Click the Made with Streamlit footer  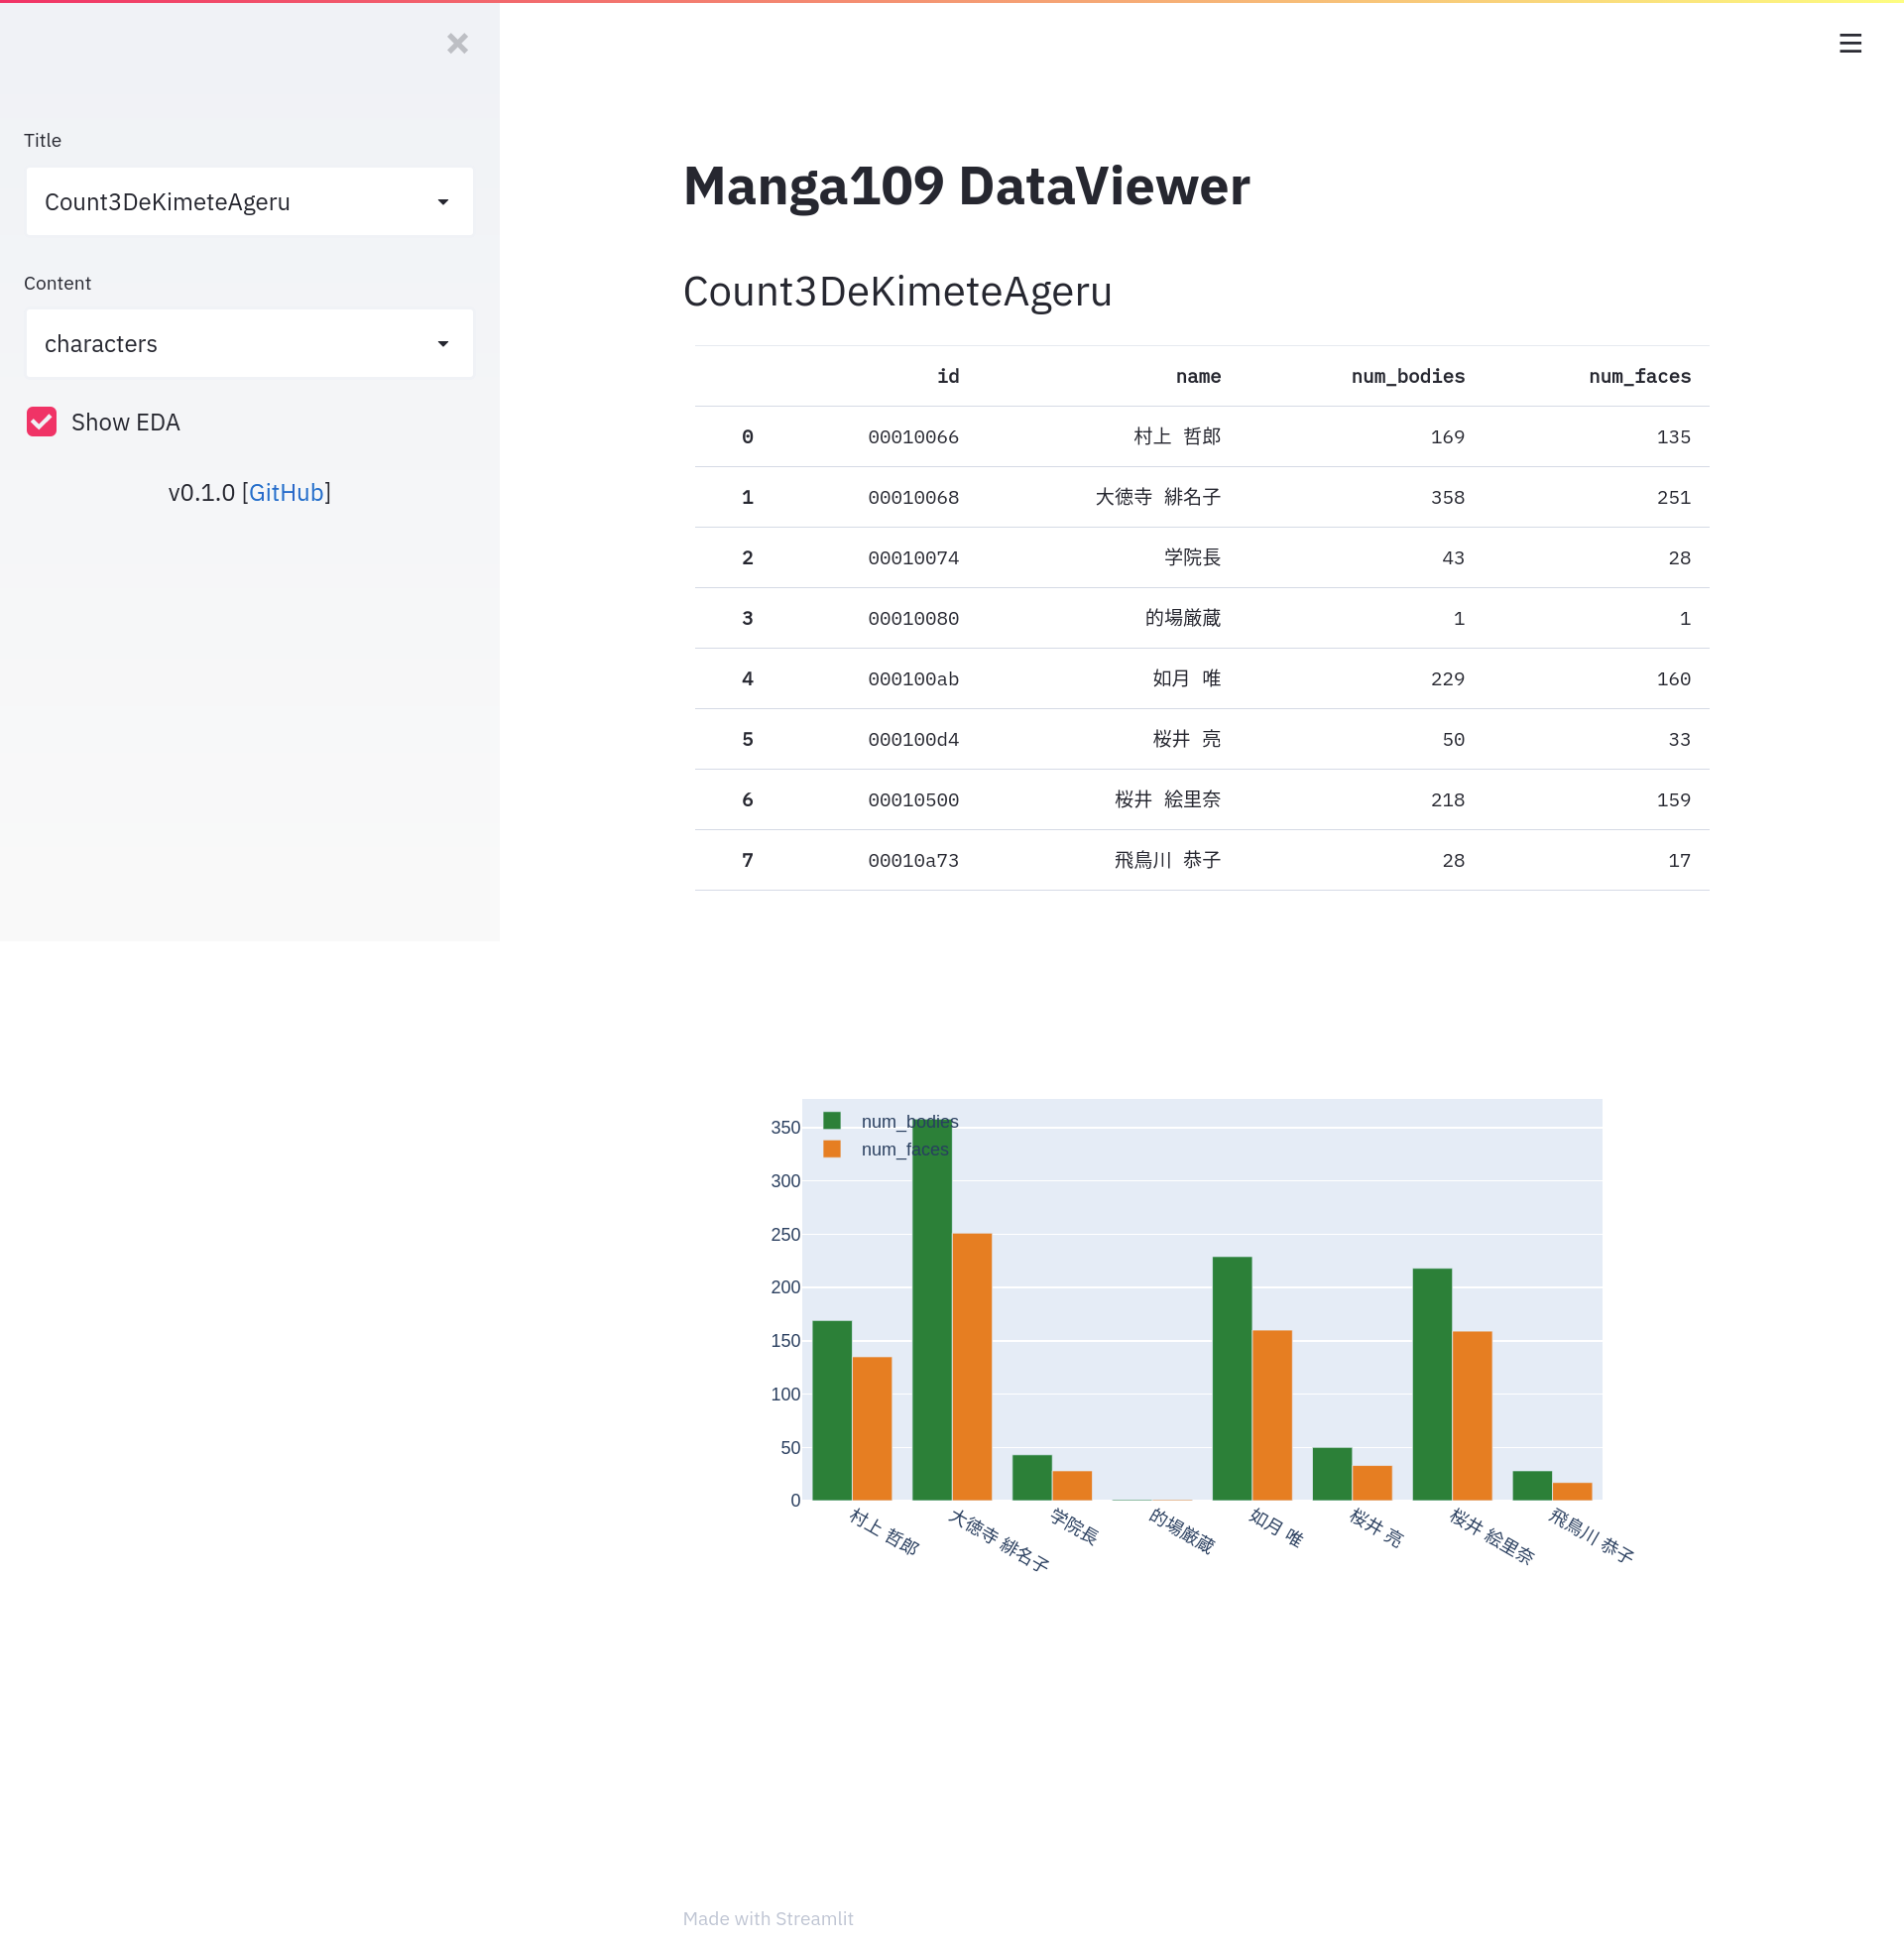[767, 1918]
